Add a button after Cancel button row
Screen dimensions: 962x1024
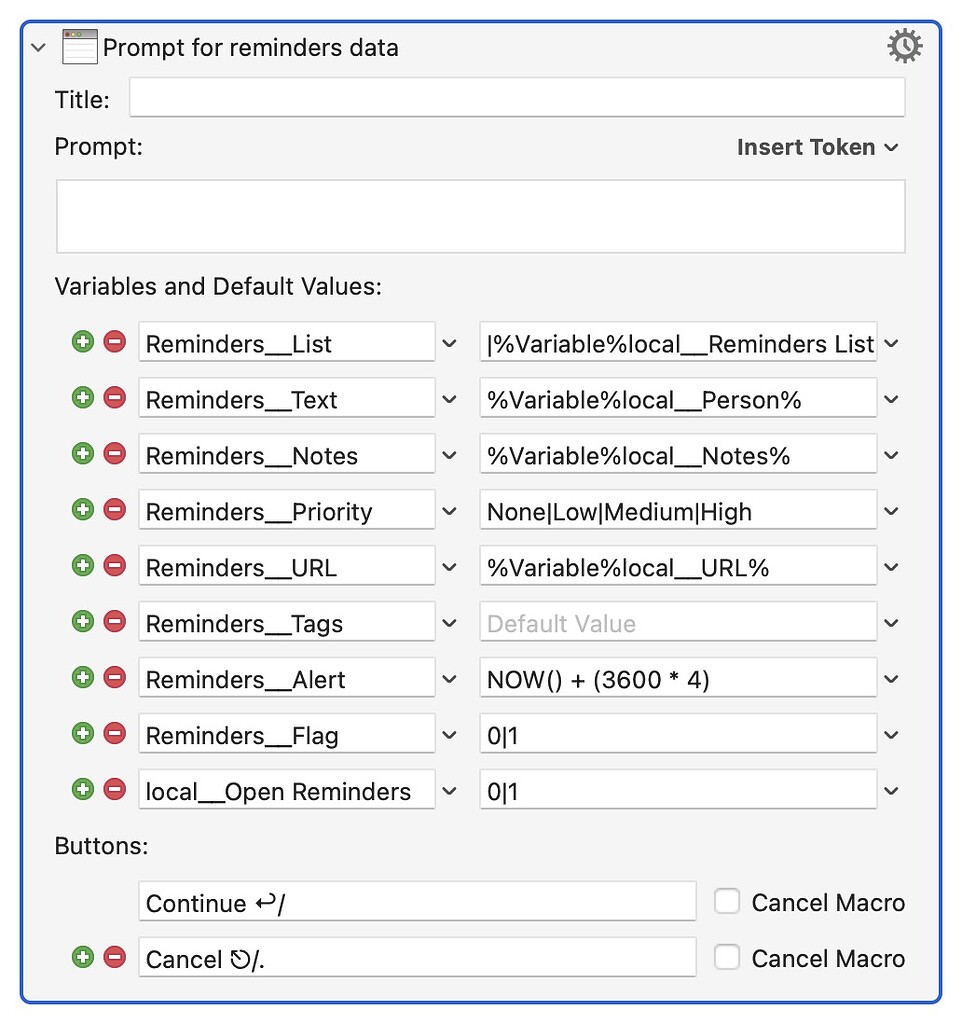point(83,958)
